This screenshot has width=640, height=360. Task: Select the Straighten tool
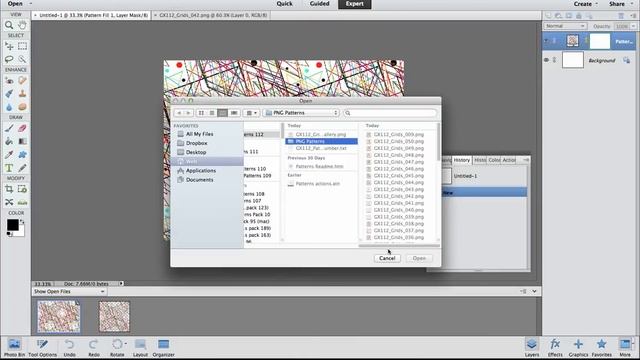tap(22, 202)
